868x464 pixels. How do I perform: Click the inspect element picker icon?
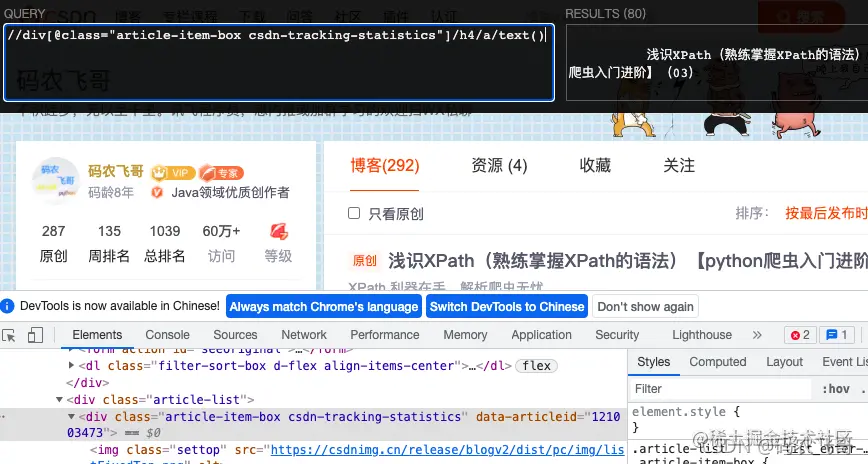pyautogui.click(x=9, y=335)
